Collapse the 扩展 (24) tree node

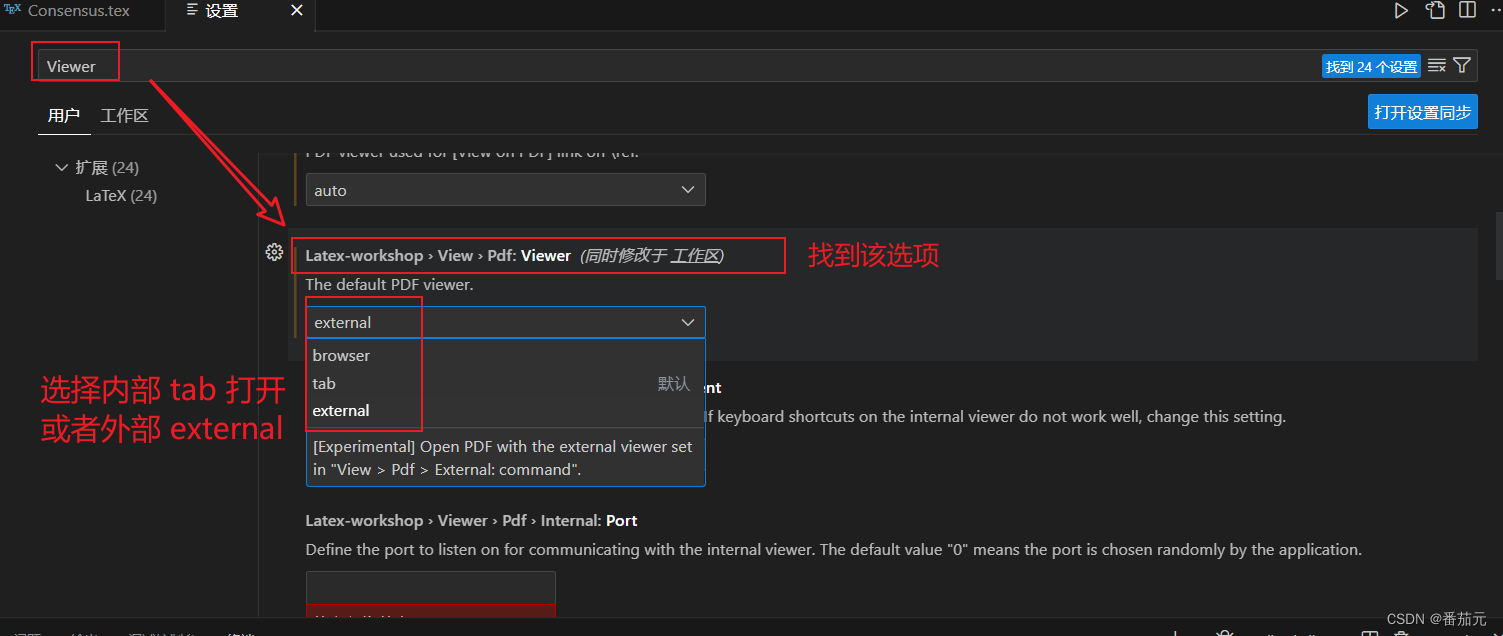[61, 167]
